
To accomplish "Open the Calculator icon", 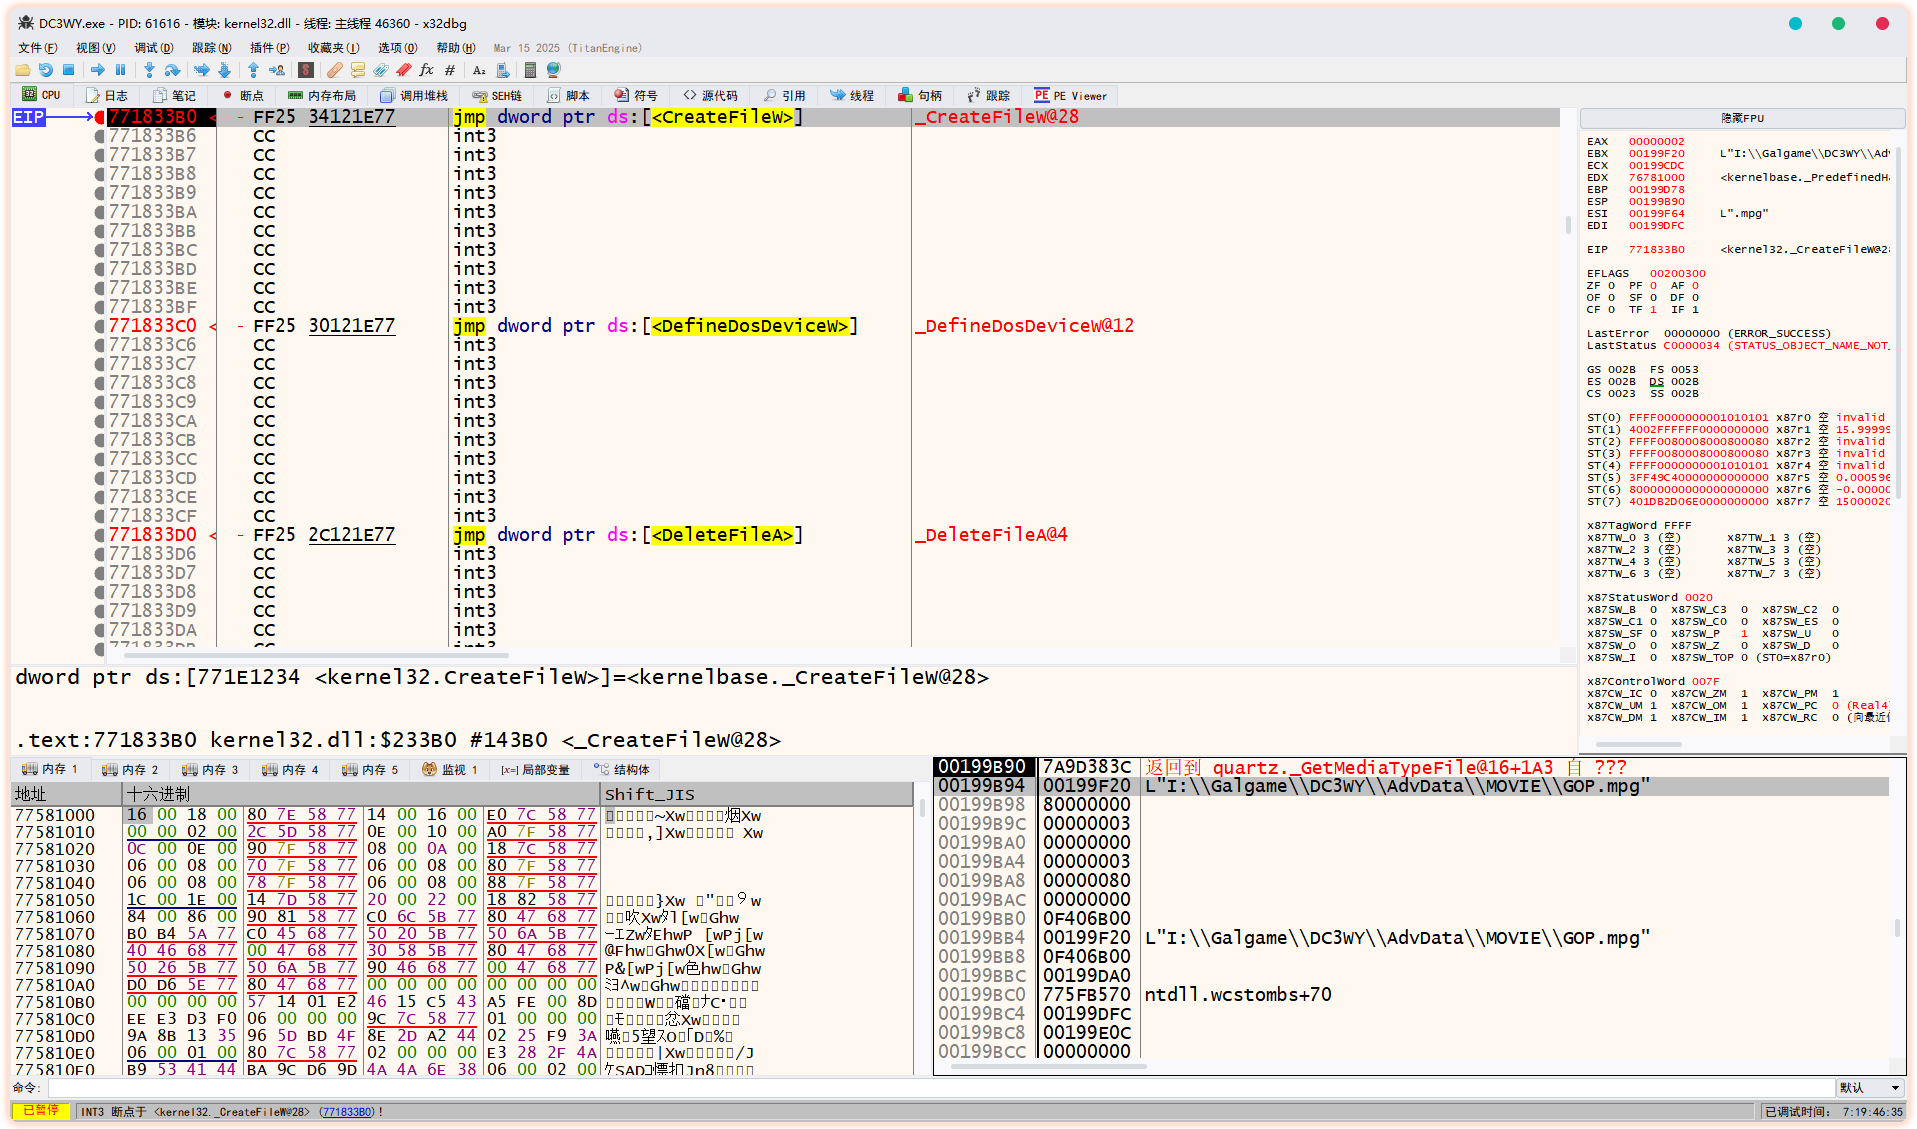I will 530,70.
